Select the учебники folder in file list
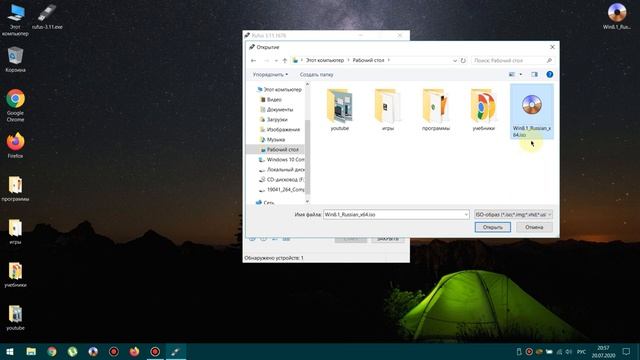640x360 pixels. tap(483, 109)
